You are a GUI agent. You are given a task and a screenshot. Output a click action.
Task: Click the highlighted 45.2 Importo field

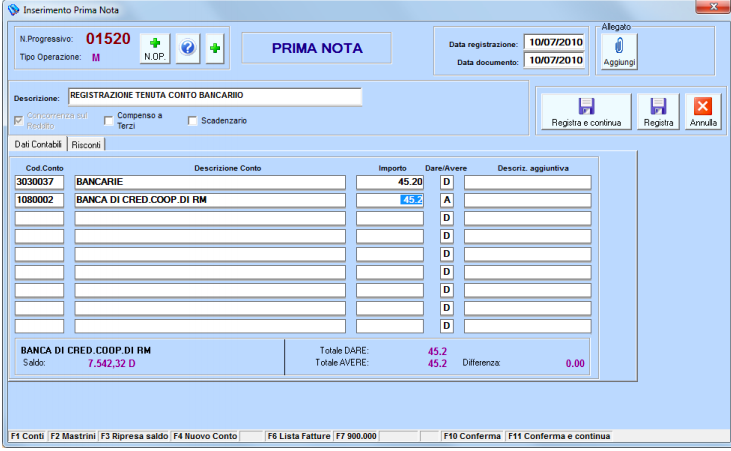pos(390,200)
